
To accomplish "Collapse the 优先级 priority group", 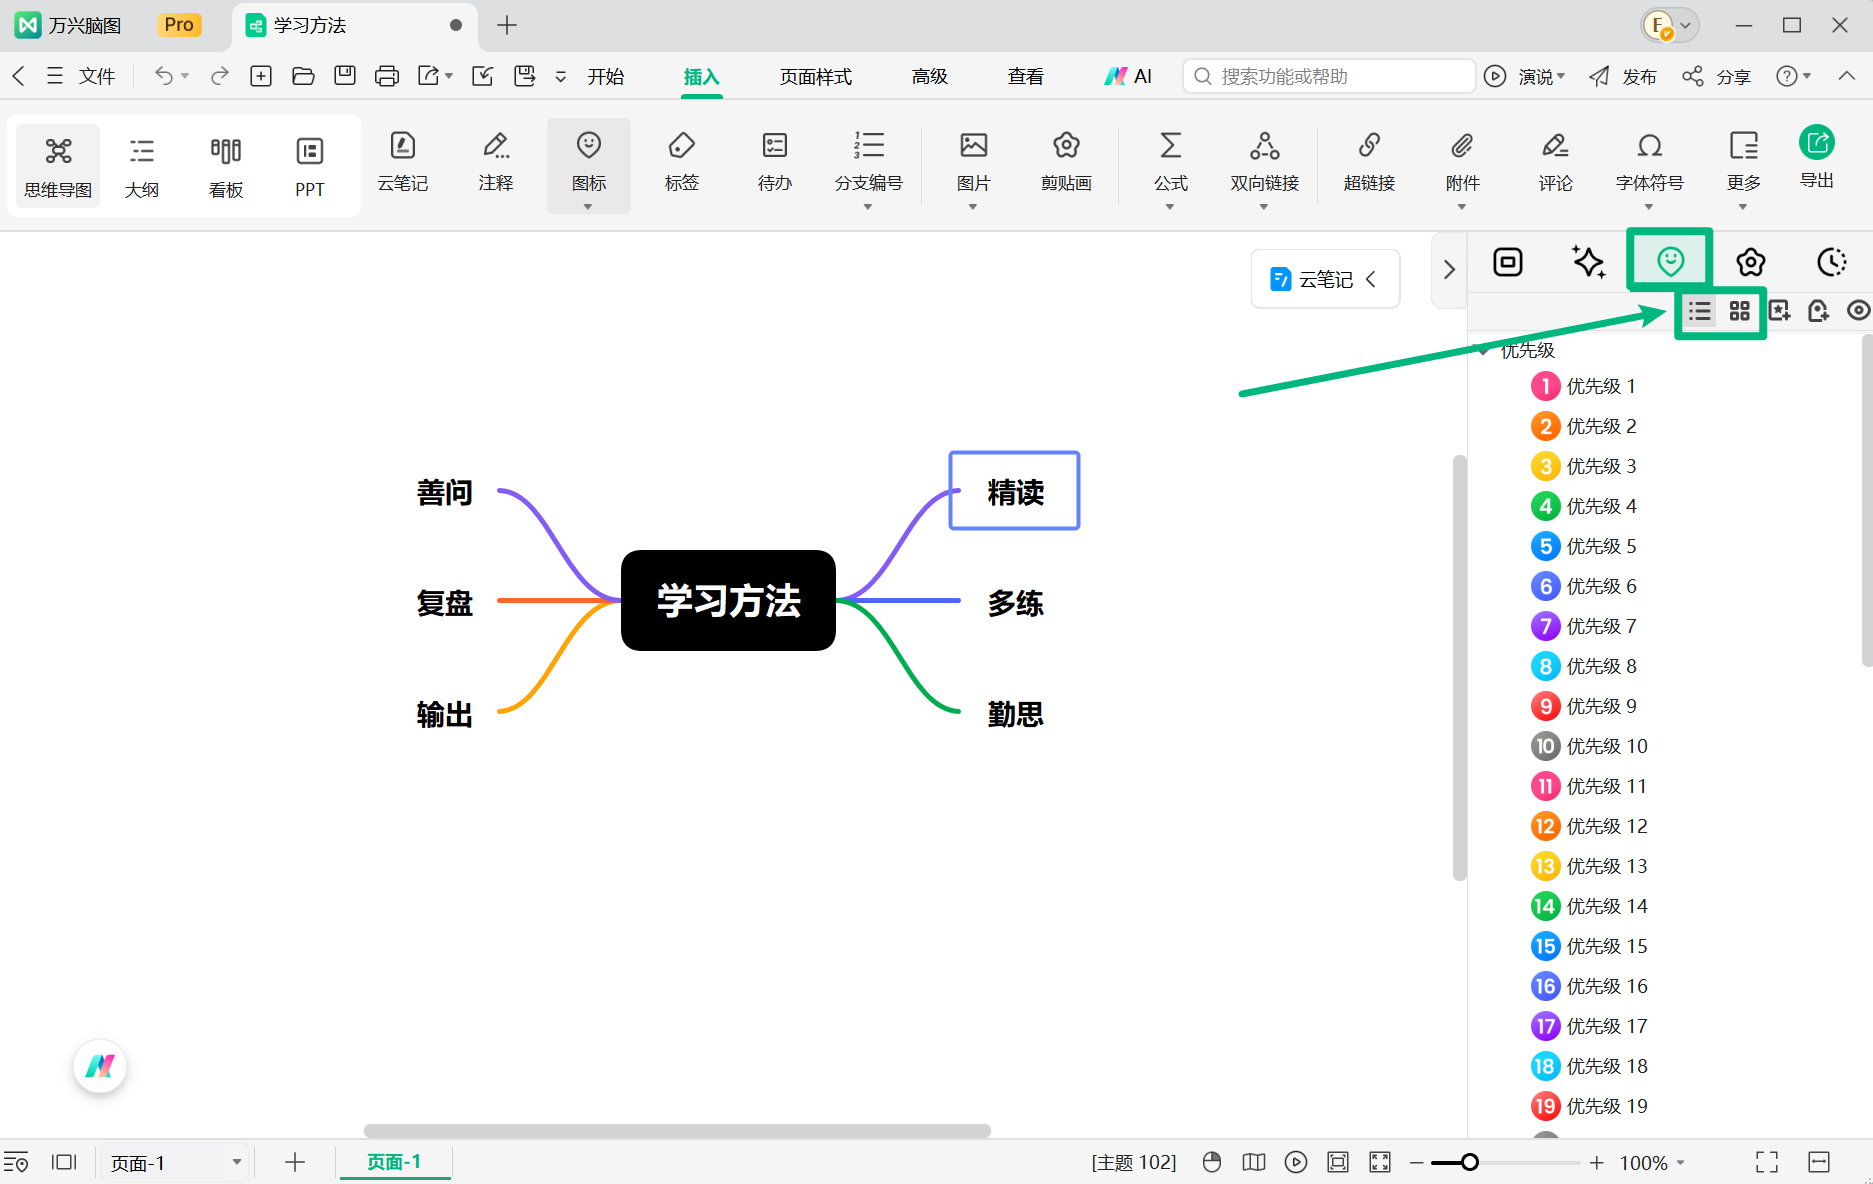I will [1484, 350].
